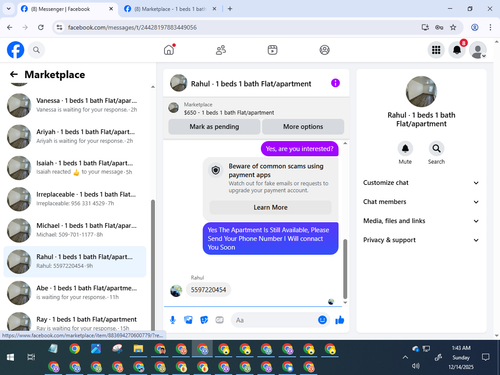Click the chat messages scrollbar
This screenshot has height=375, width=500.
click(x=345, y=269)
